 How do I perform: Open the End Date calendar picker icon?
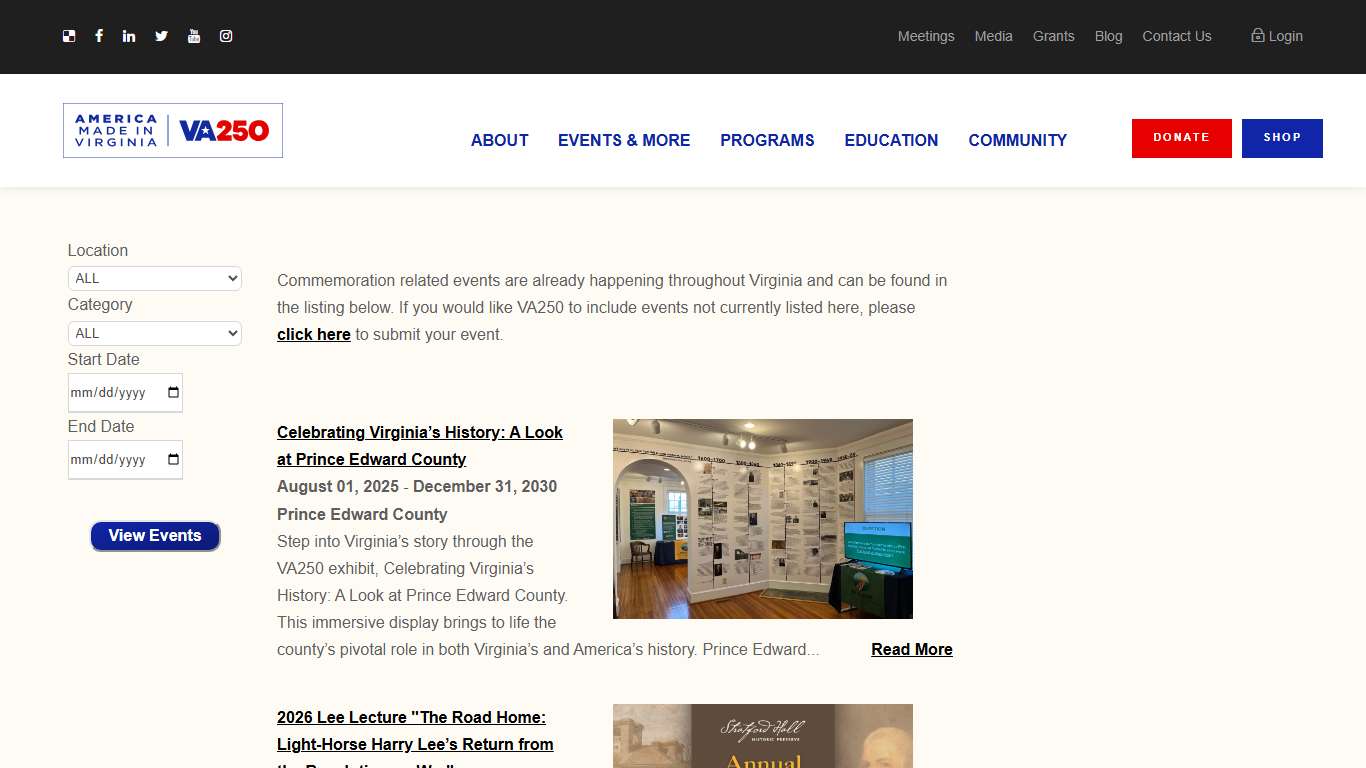tap(172, 459)
